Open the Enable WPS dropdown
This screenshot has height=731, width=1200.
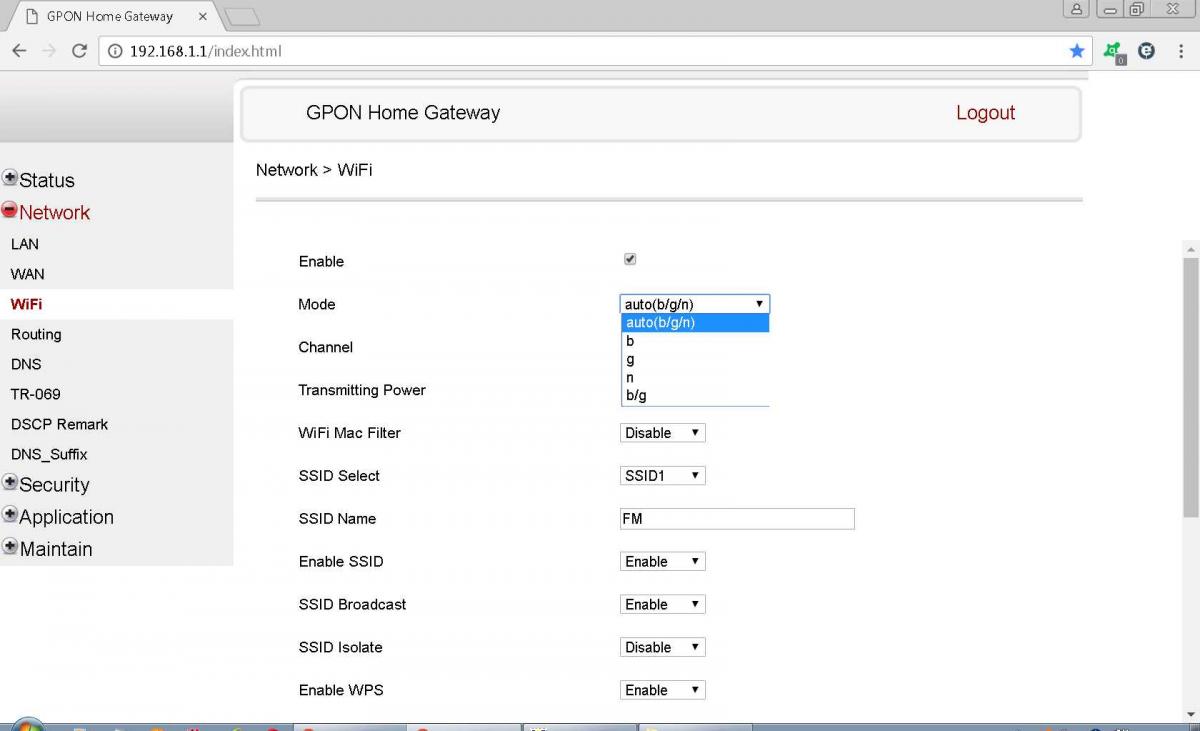tap(663, 690)
